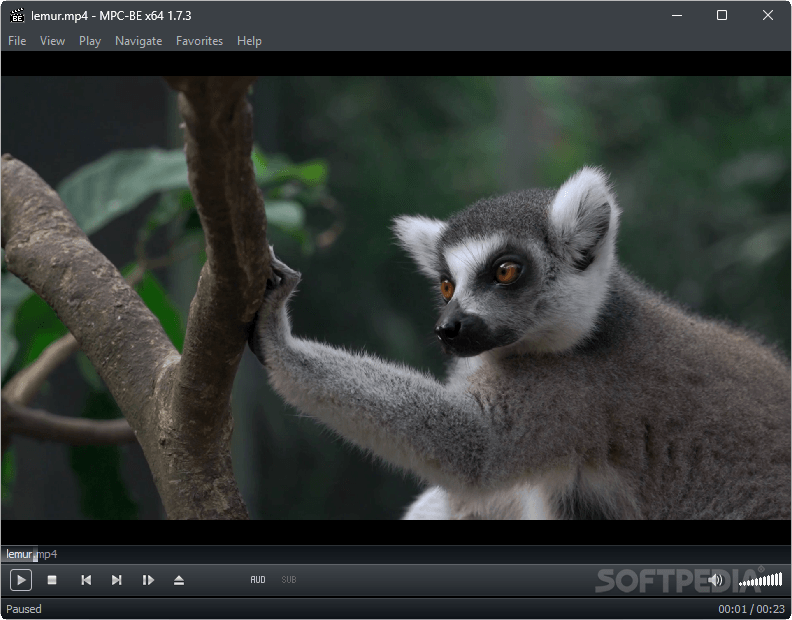Open the Play menu
Screen dimensions: 792x620
(90, 41)
